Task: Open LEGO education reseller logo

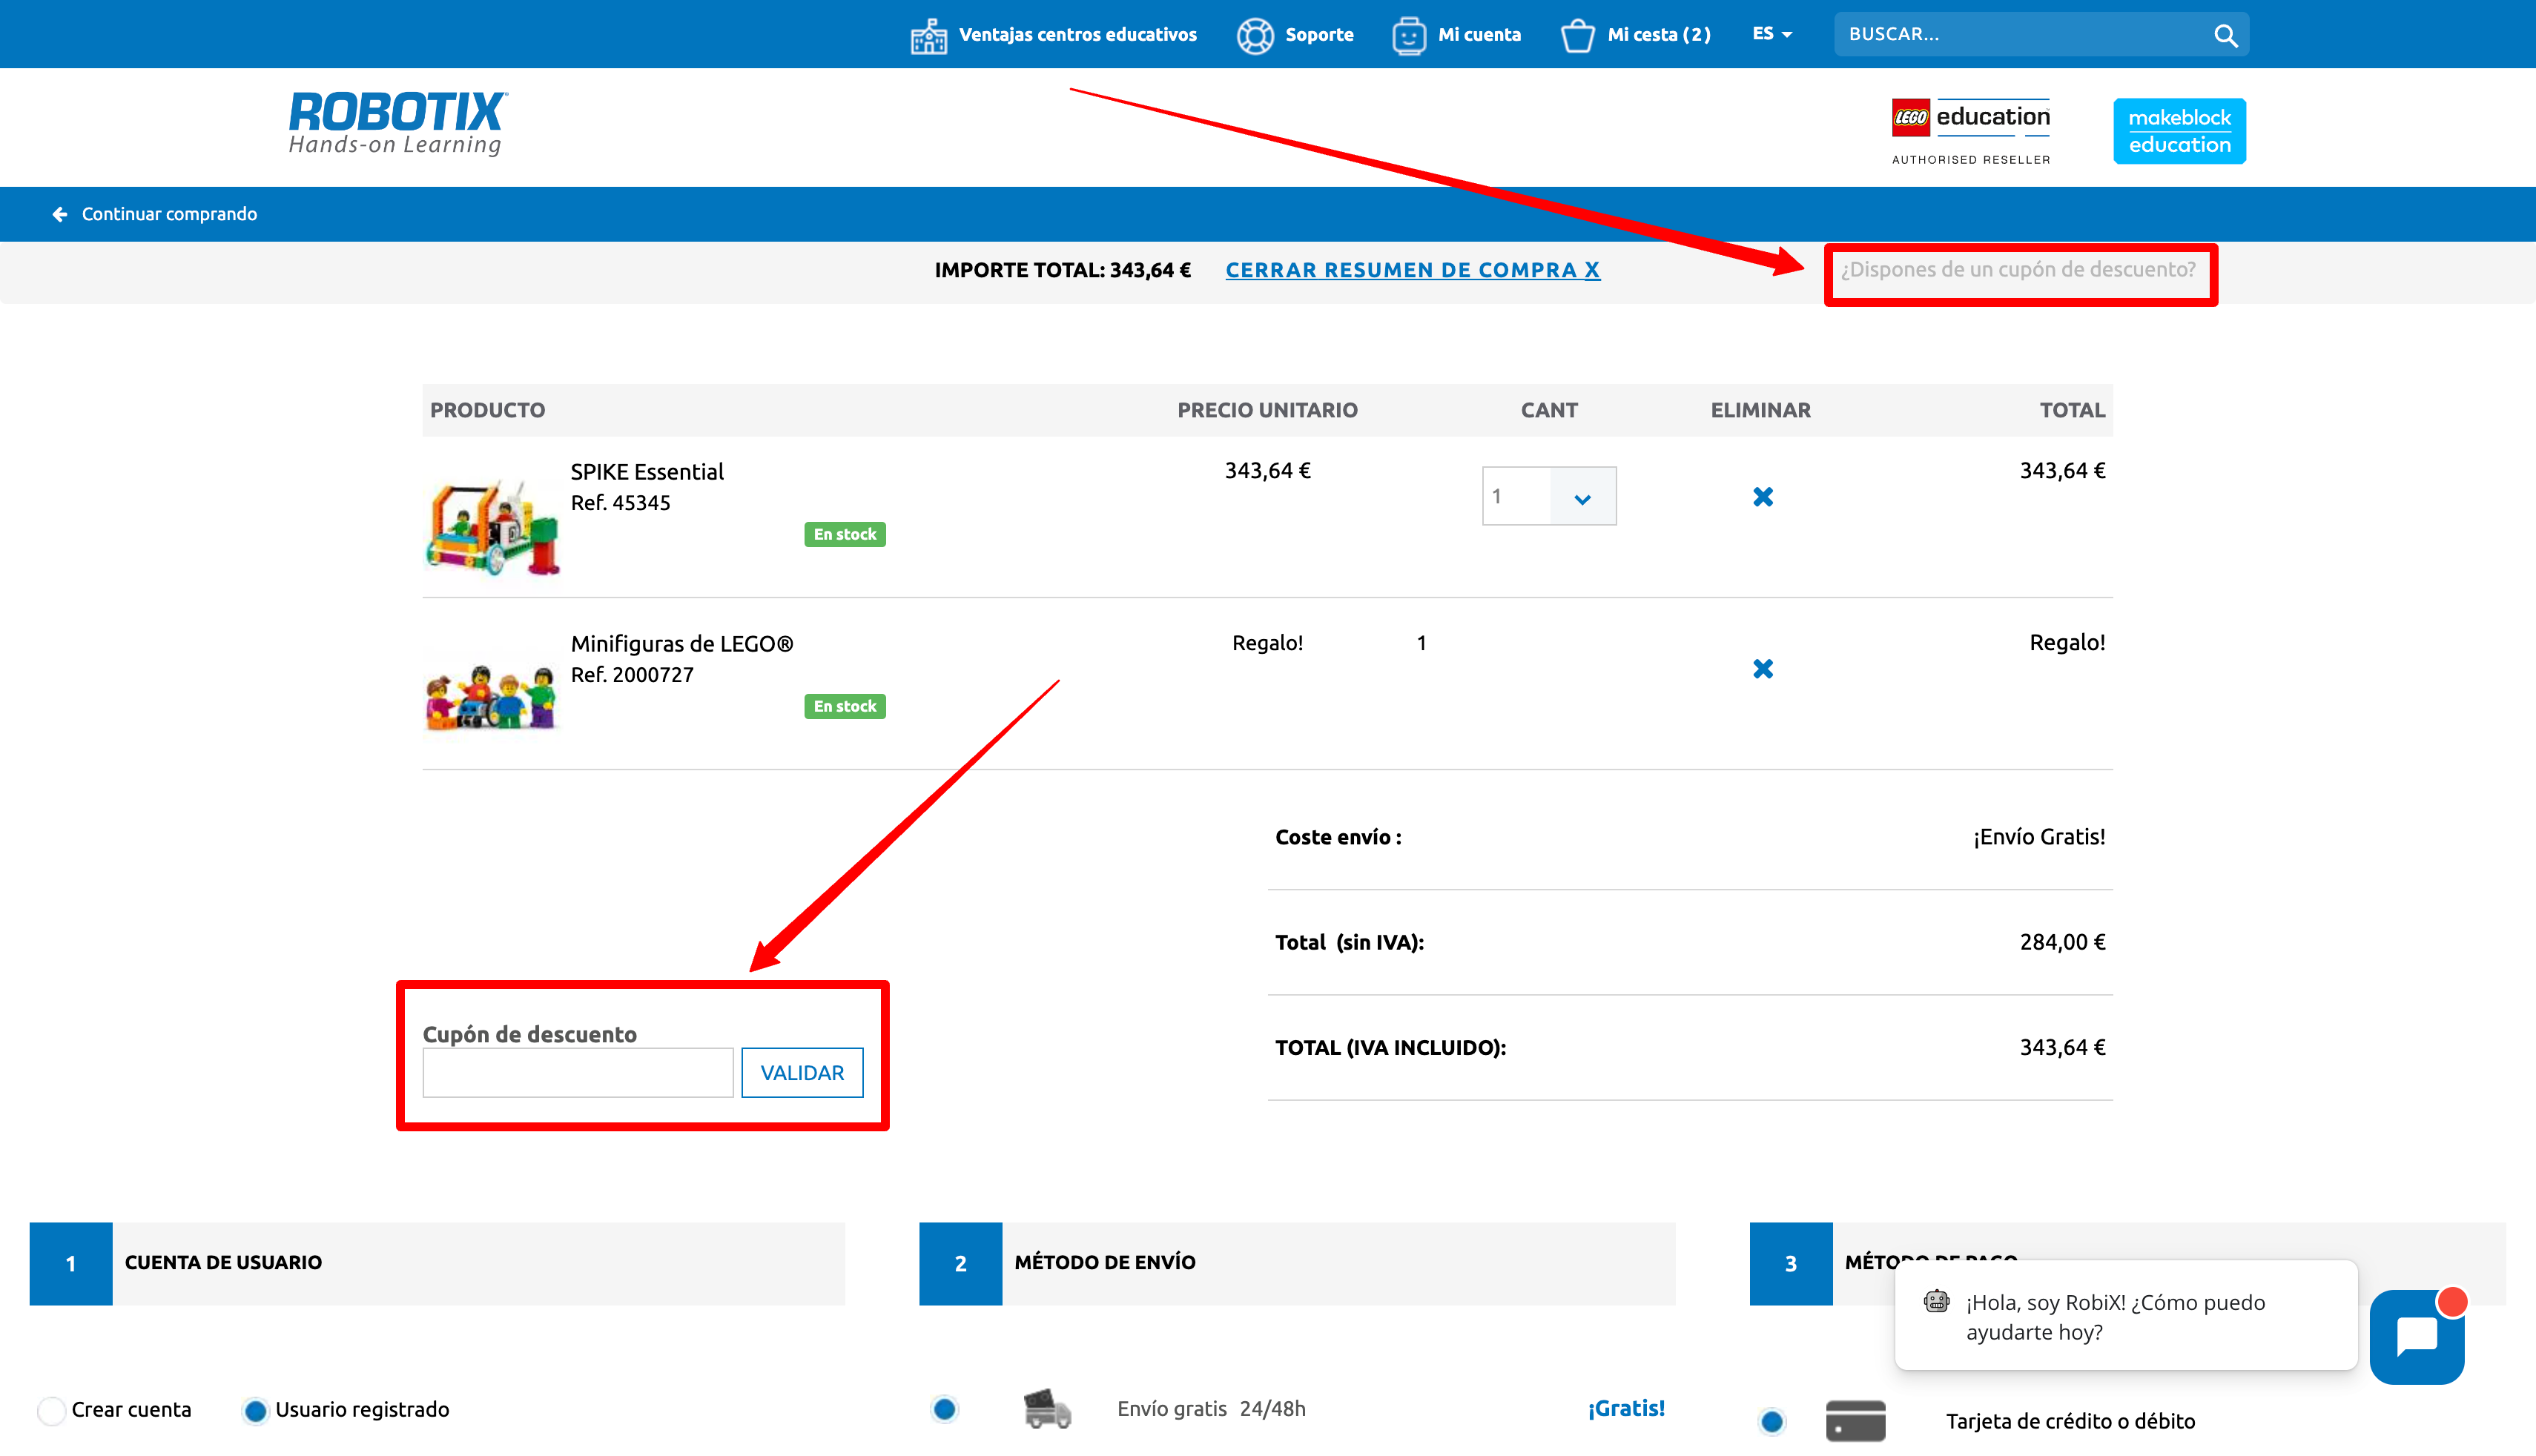Action: coord(1970,131)
